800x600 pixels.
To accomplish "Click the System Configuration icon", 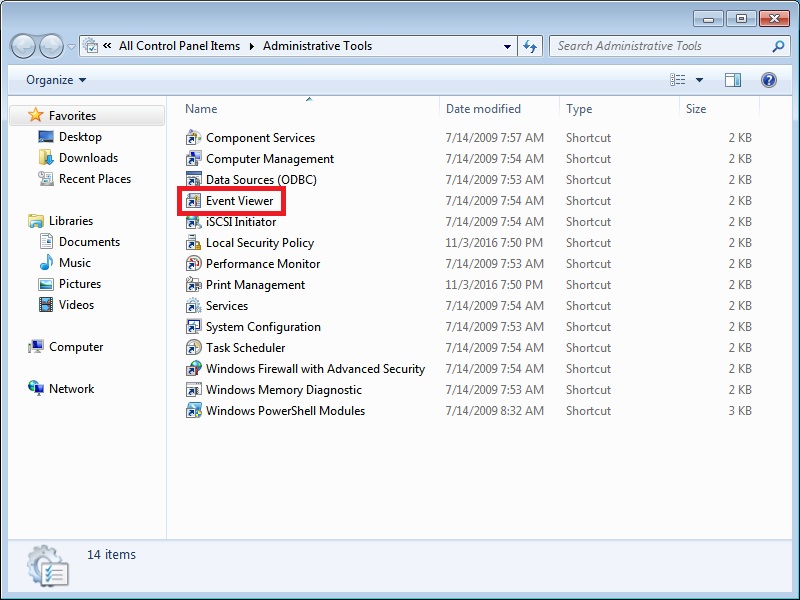I will coord(193,327).
